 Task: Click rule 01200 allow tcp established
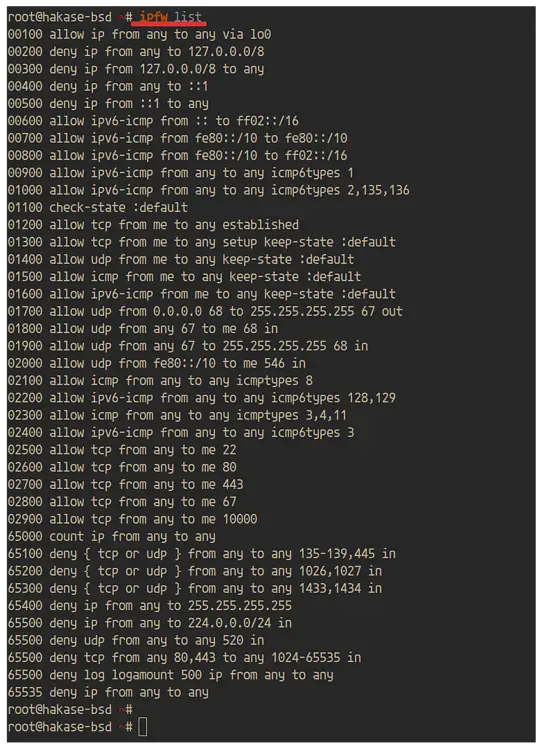[x=153, y=225]
